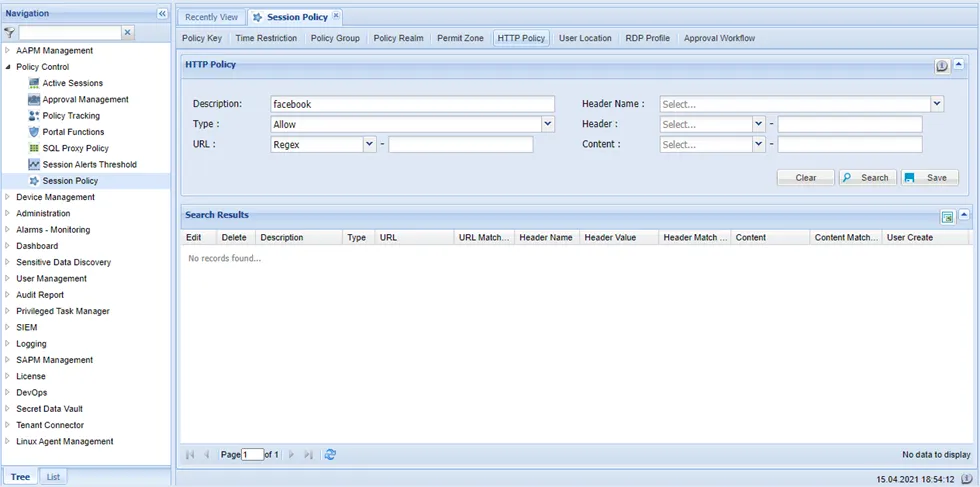980x487 pixels.
Task: Open the Permit Zone tab
Action: point(460,38)
